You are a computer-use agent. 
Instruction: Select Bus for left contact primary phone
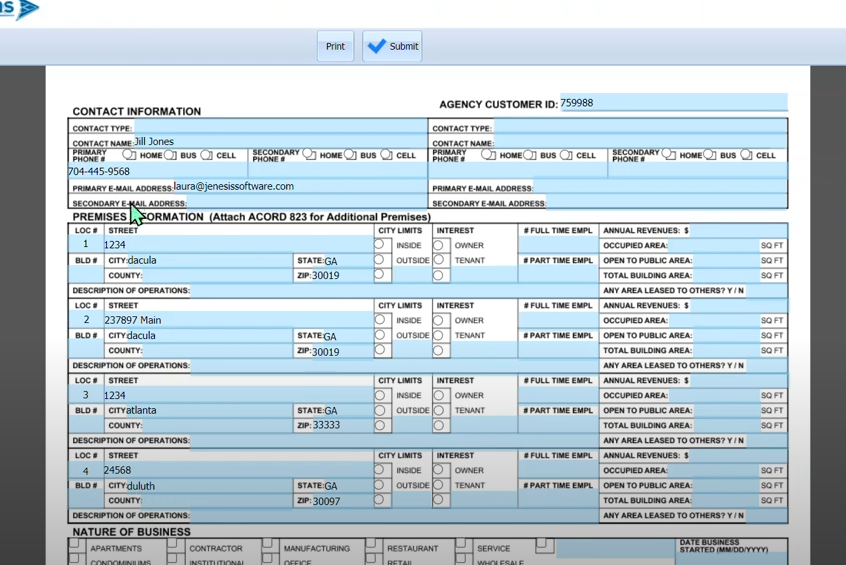click(x=170, y=155)
